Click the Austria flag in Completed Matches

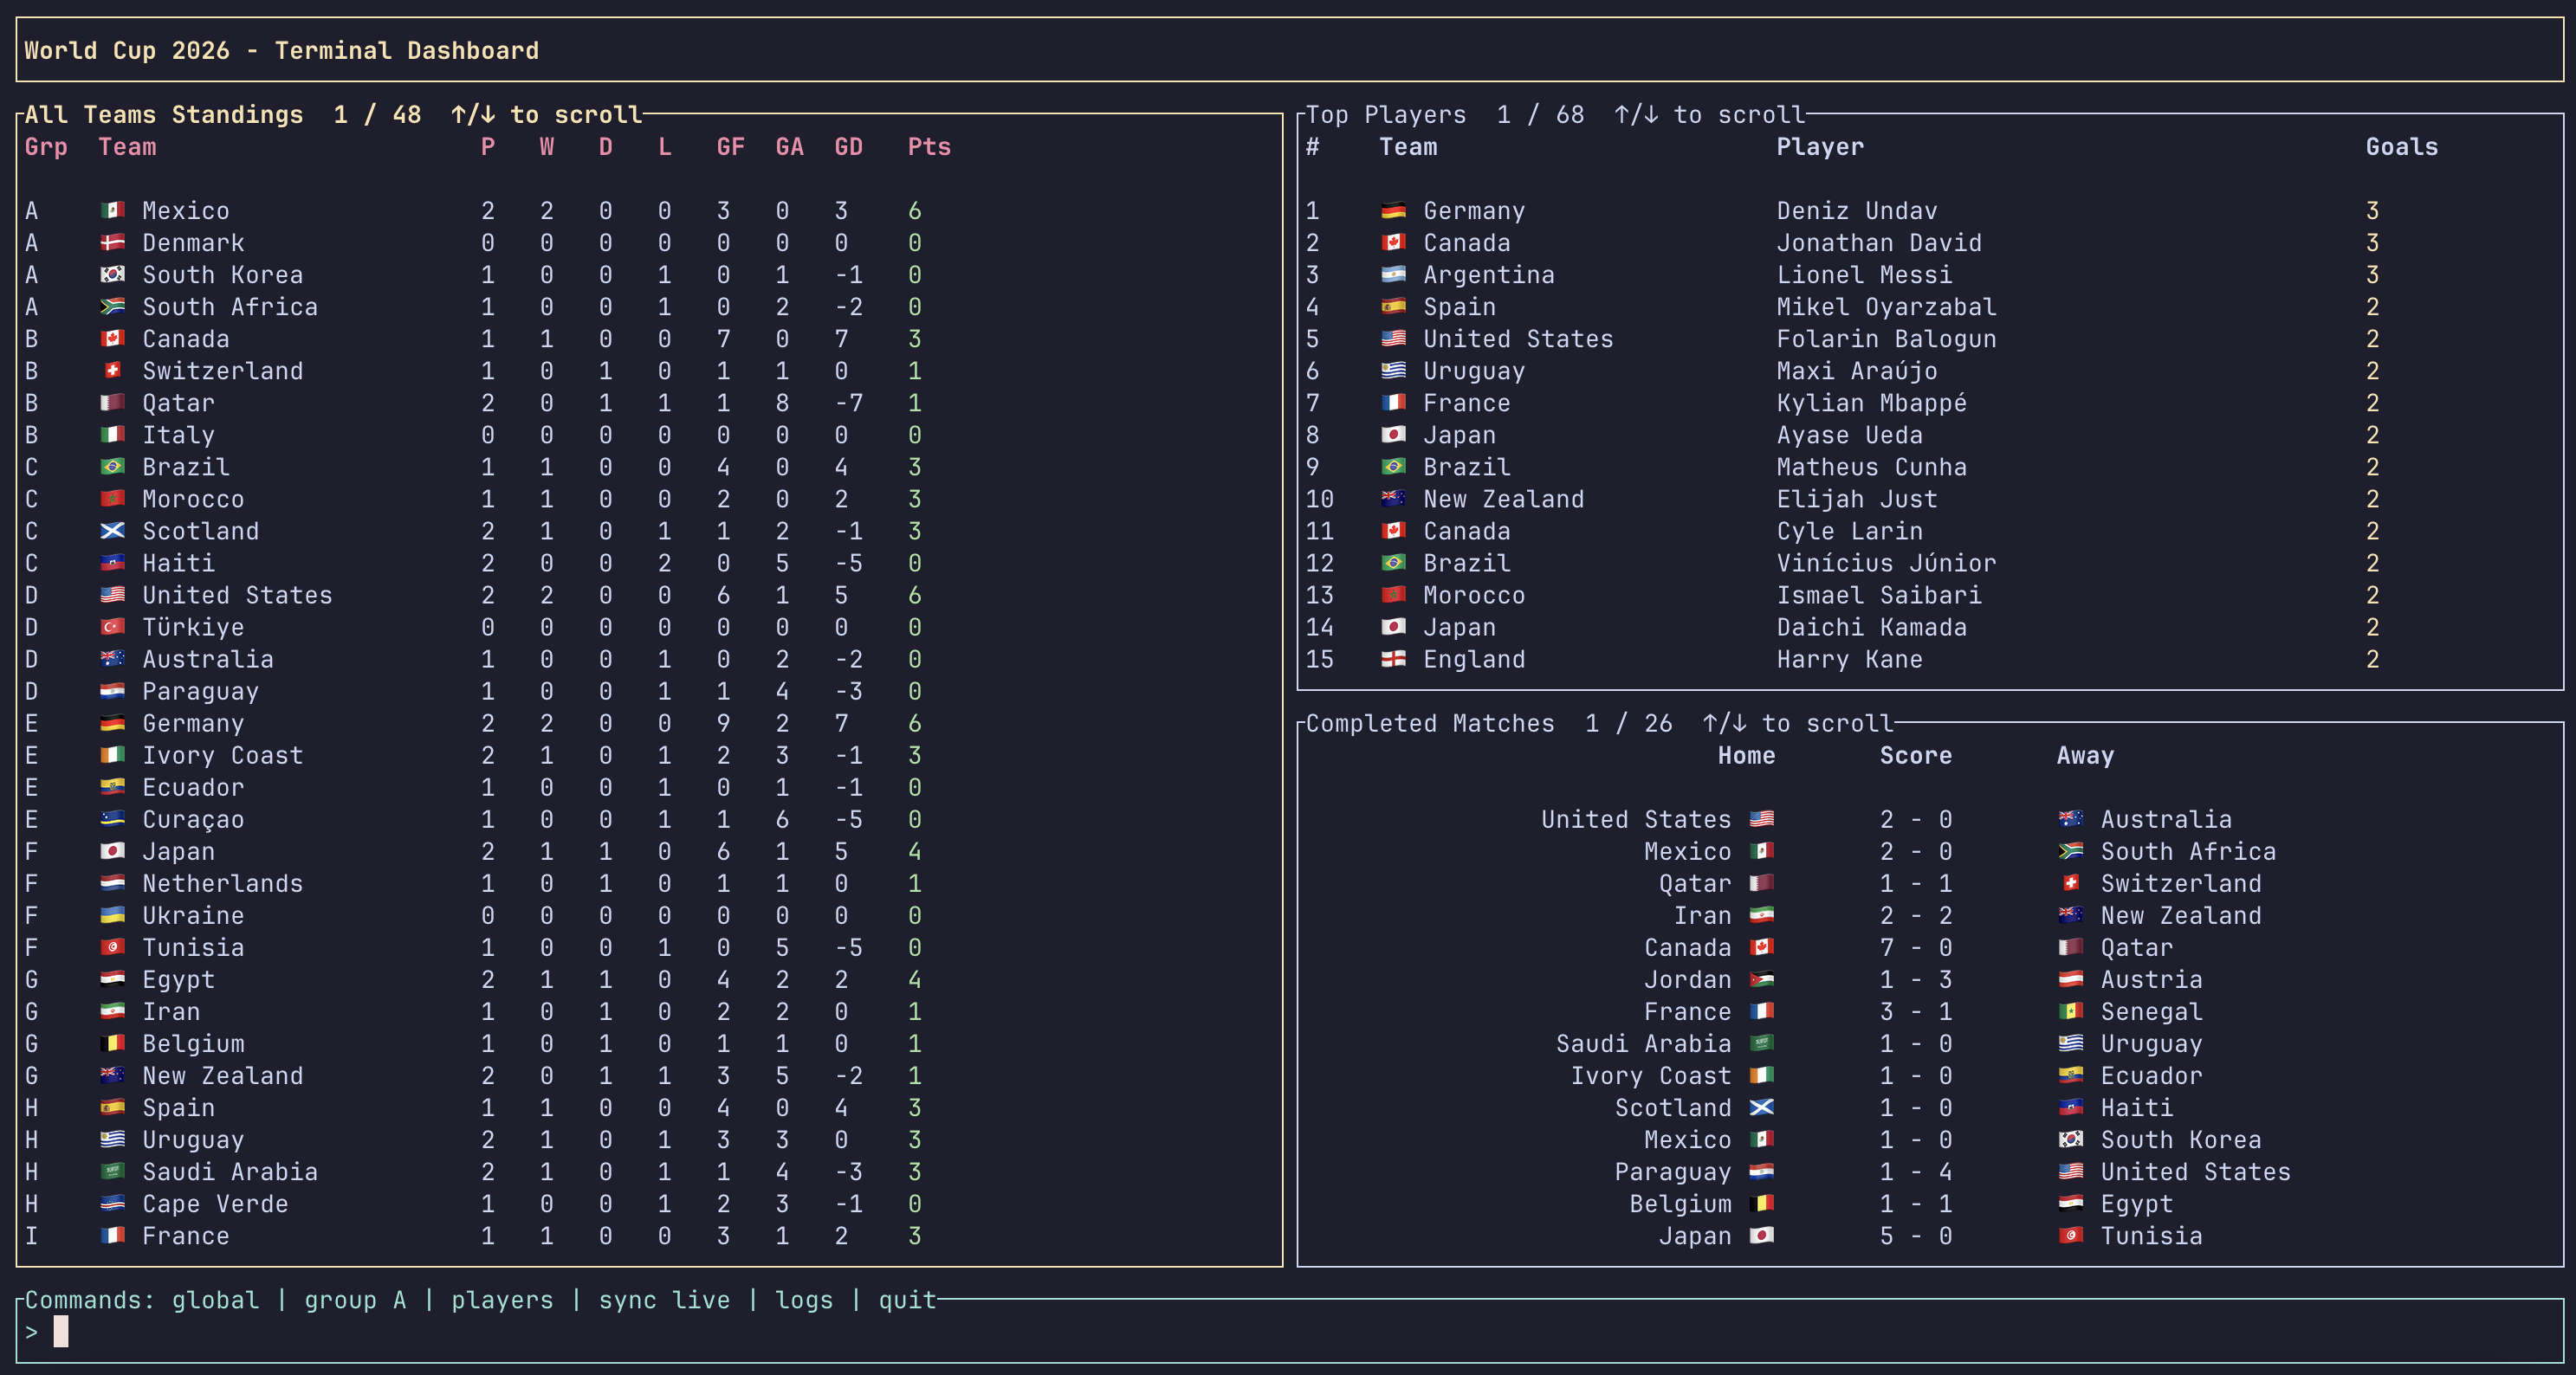pyautogui.click(x=2071, y=979)
